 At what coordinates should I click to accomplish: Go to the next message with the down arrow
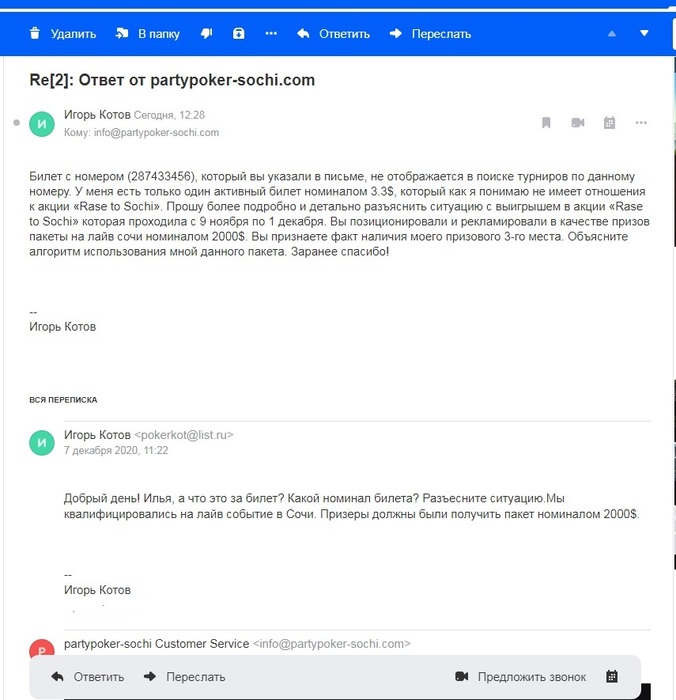pyautogui.click(x=644, y=33)
